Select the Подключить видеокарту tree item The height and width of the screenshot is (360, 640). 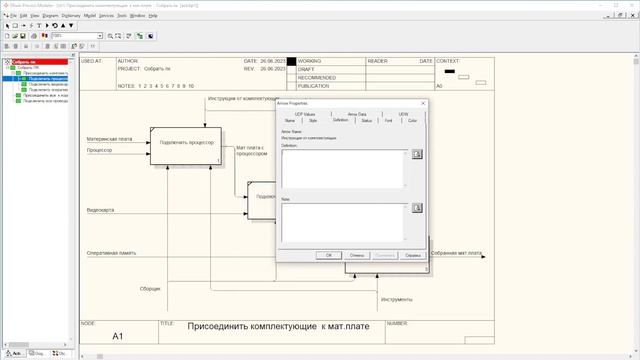coord(48,84)
